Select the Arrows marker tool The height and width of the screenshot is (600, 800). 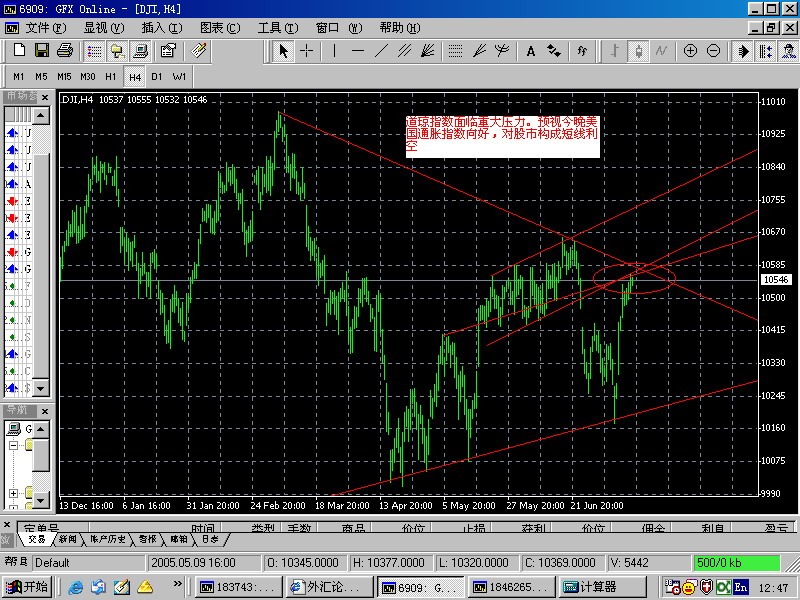coord(554,51)
